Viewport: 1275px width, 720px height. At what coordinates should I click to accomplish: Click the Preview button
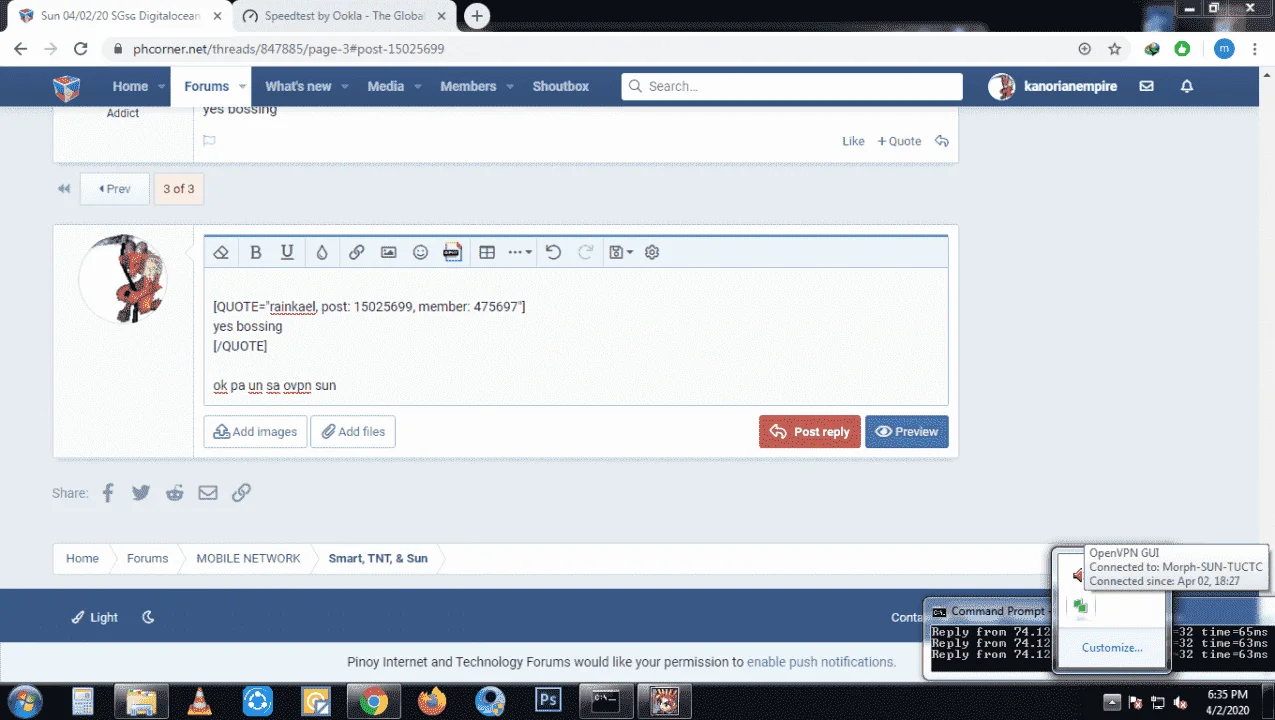[x=907, y=431]
